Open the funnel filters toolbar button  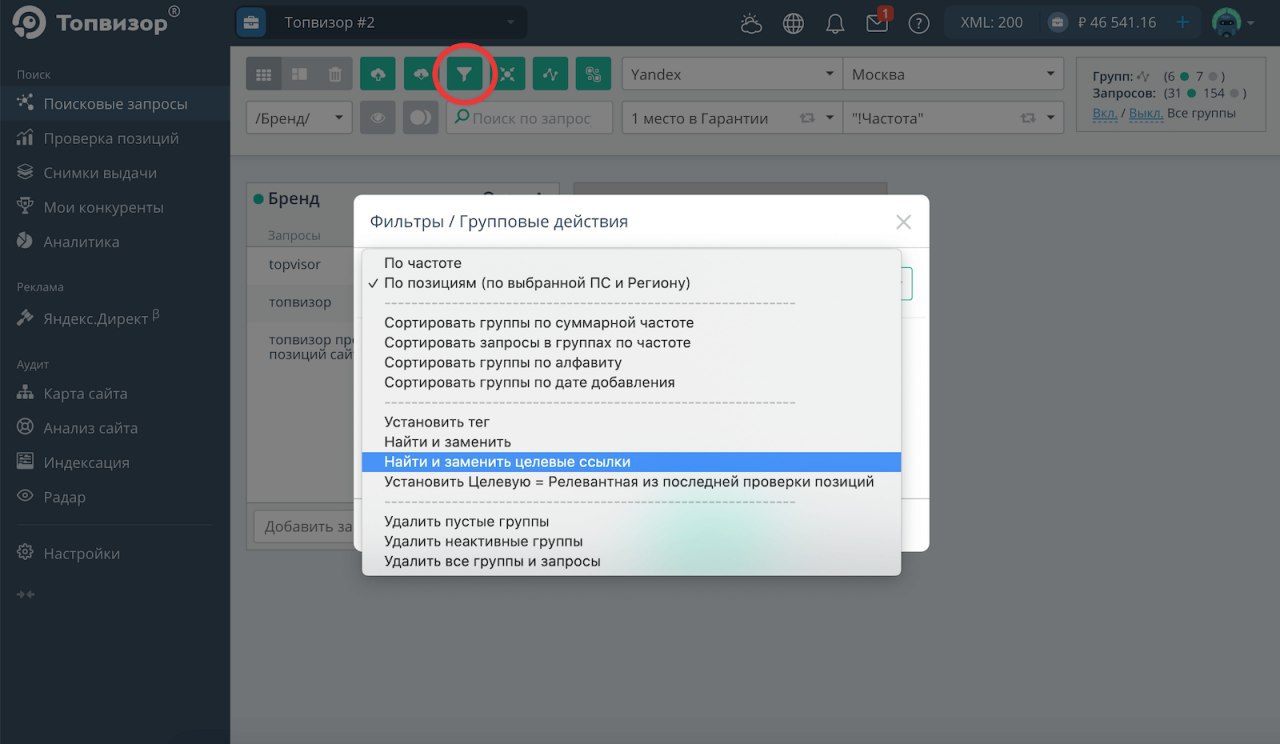click(x=464, y=74)
